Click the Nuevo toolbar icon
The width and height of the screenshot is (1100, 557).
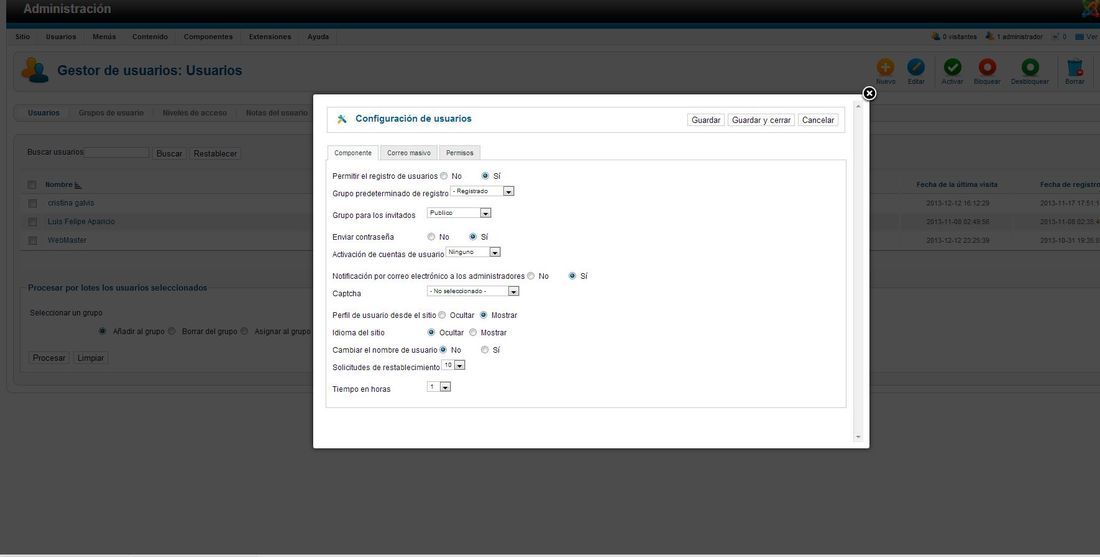tap(885, 67)
